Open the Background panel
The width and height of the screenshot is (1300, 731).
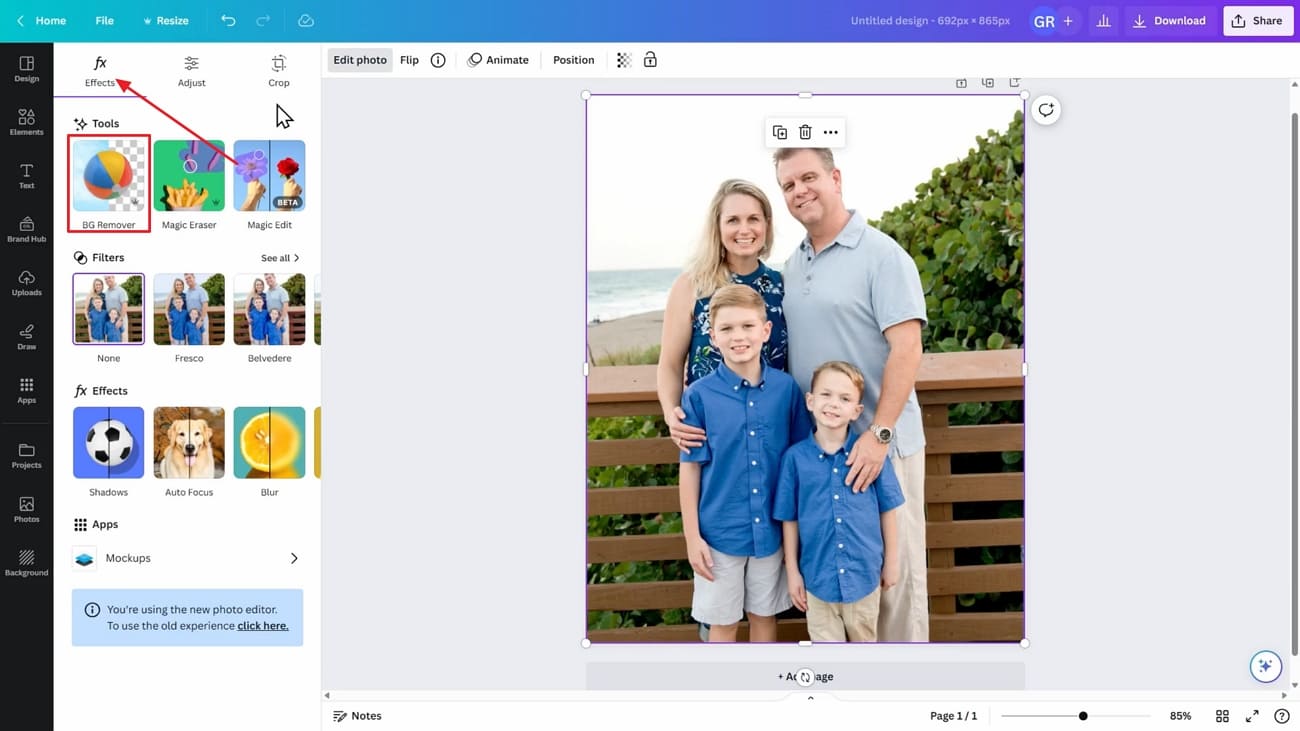(x=27, y=563)
